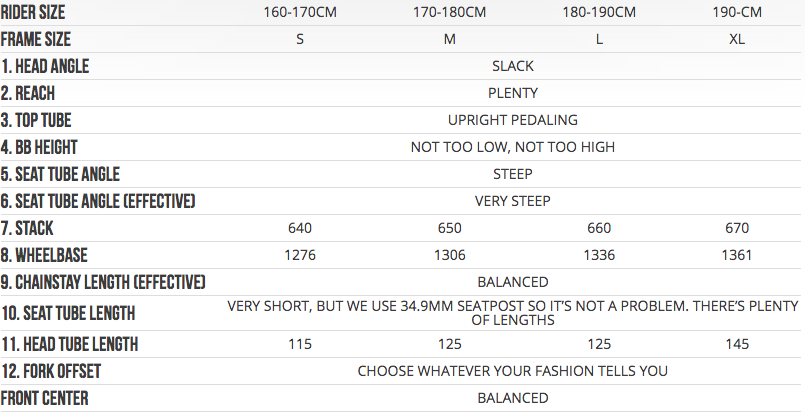The image size is (805, 415).
Task: Select frame size XL
Action: pos(737,39)
